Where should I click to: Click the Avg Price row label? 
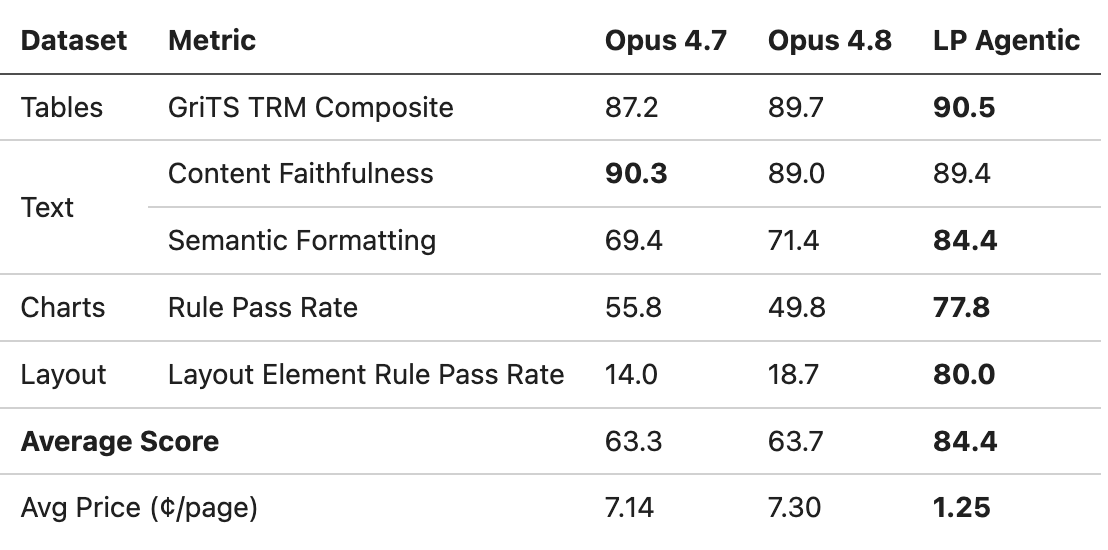pyautogui.click(x=138, y=508)
